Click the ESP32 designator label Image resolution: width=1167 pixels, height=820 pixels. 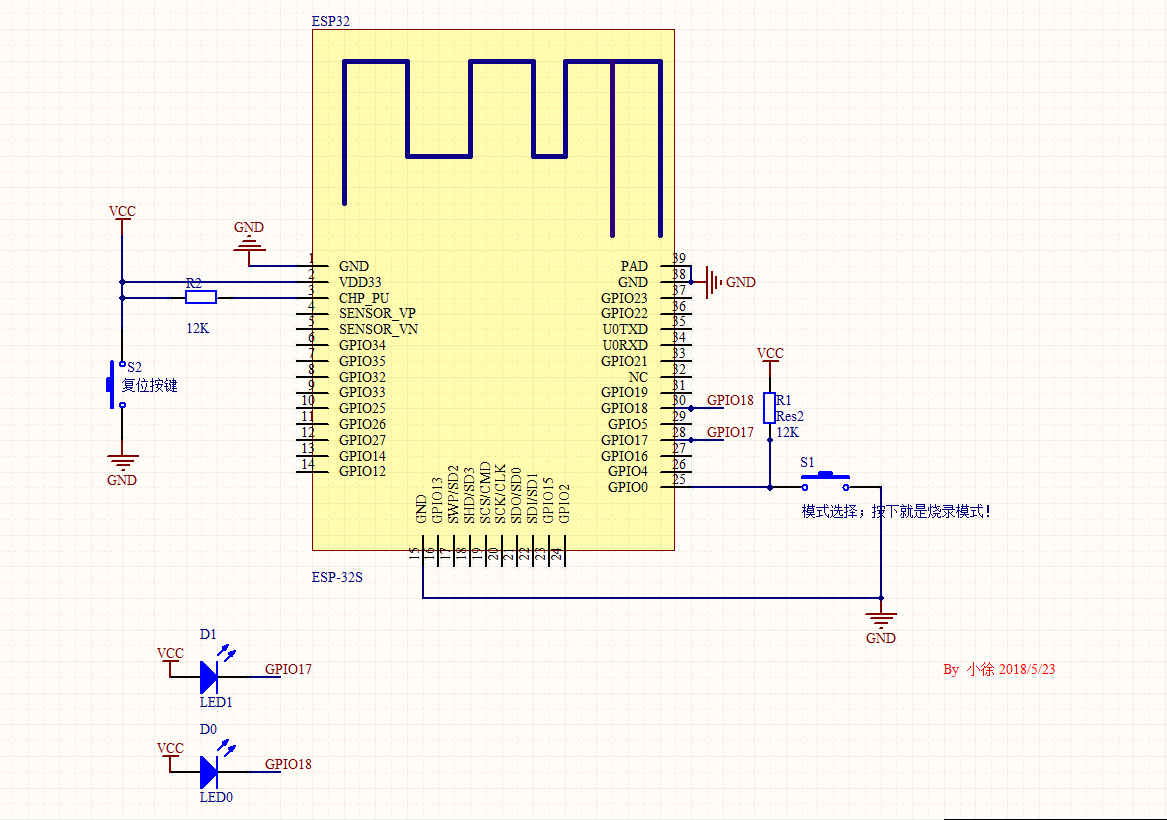point(330,22)
